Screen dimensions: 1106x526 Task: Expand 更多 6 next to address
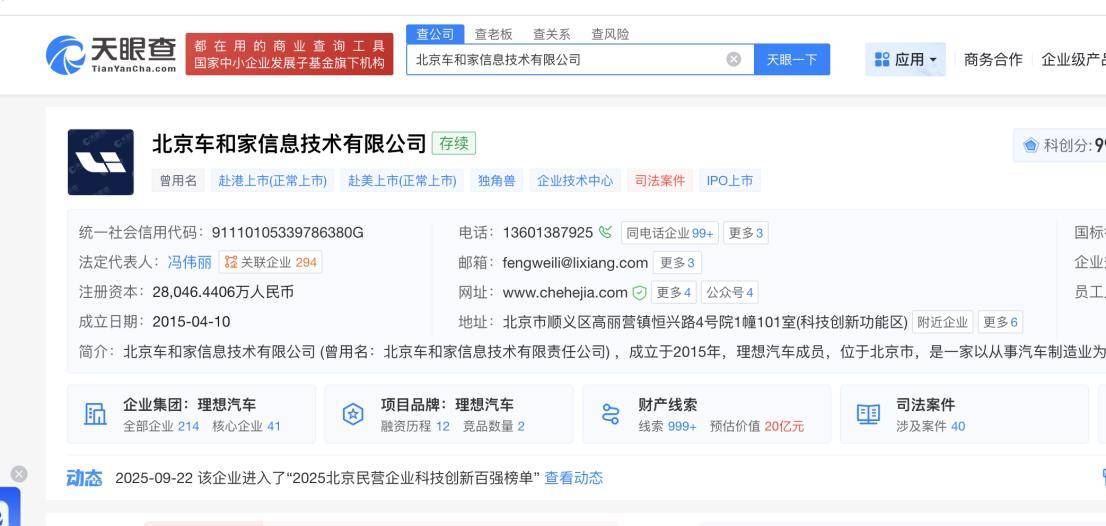coord(1000,322)
